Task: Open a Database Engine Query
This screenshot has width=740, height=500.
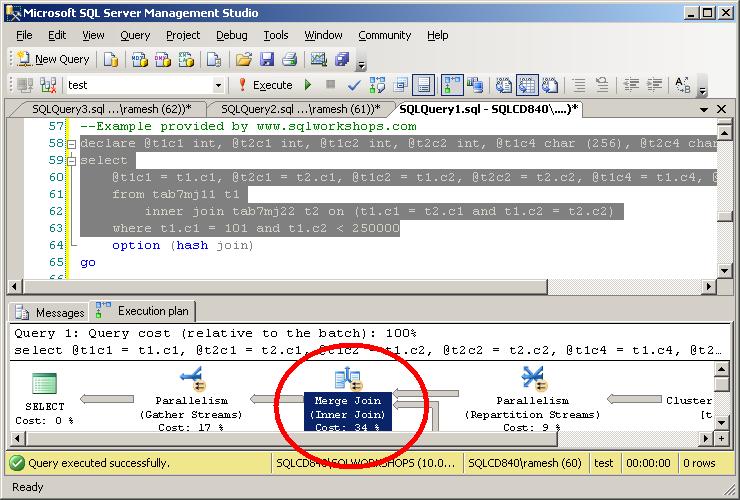Action: tap(111, 59)
